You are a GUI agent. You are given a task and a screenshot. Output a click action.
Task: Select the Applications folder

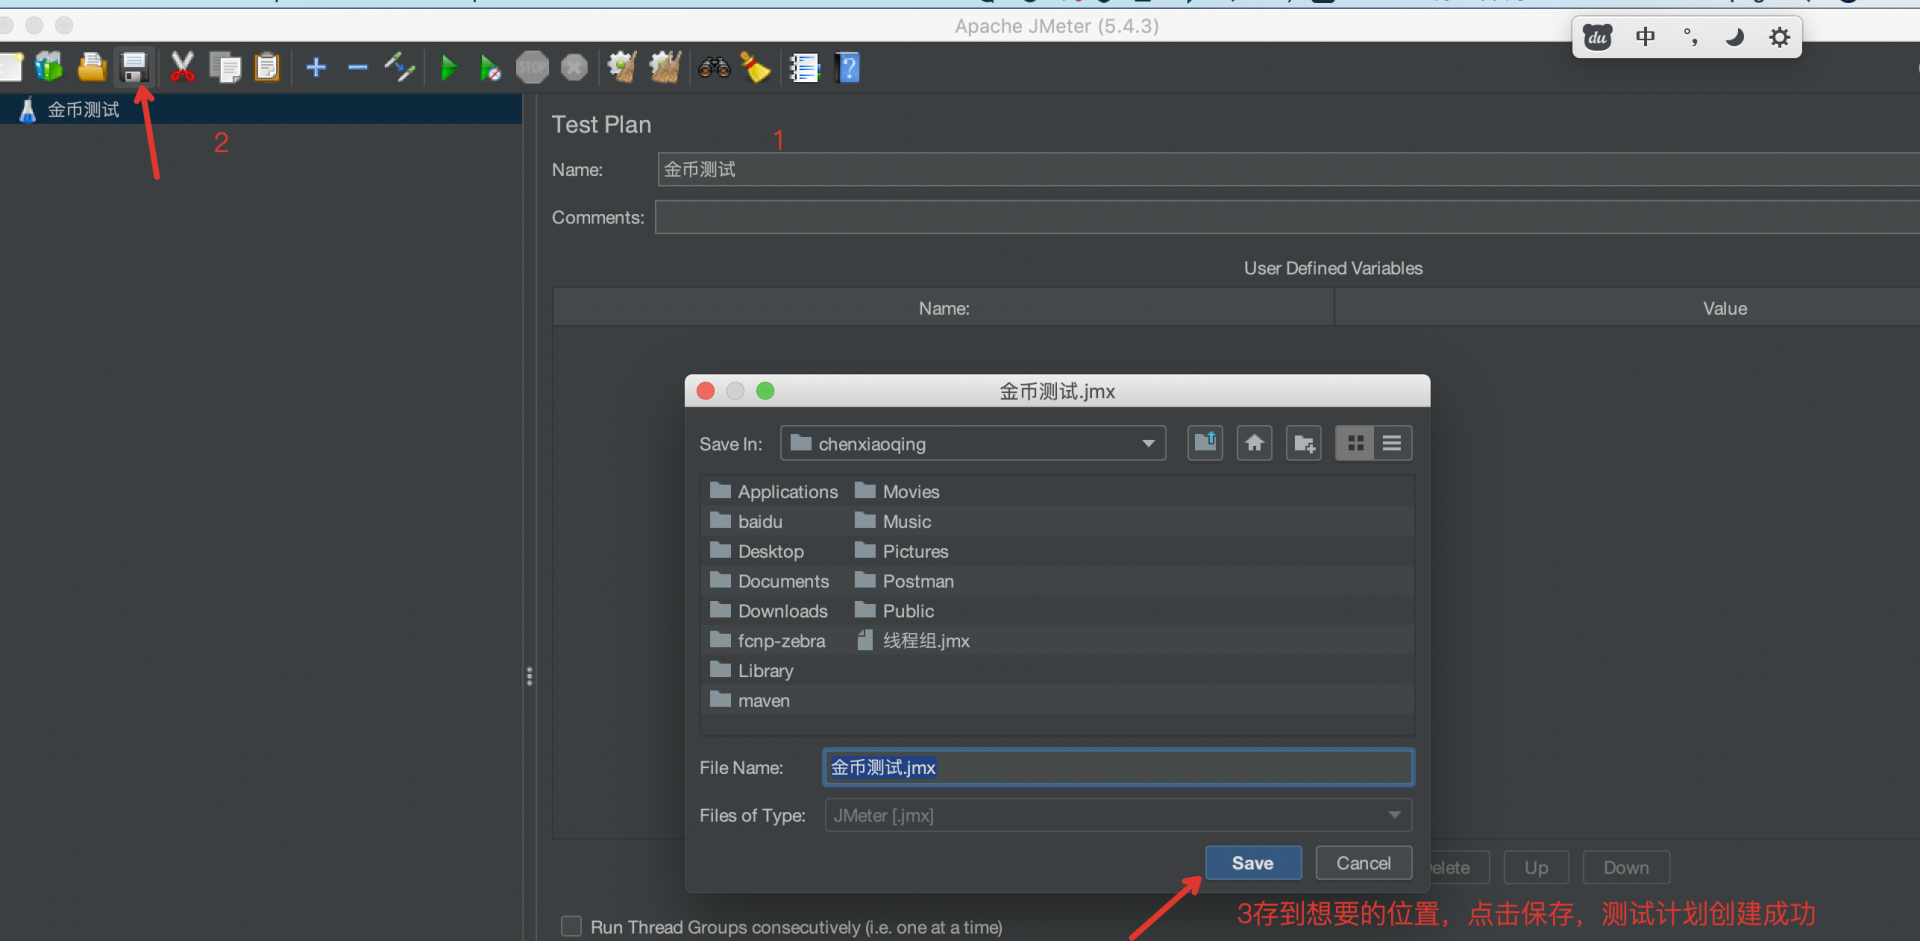[x=774, y=492]
